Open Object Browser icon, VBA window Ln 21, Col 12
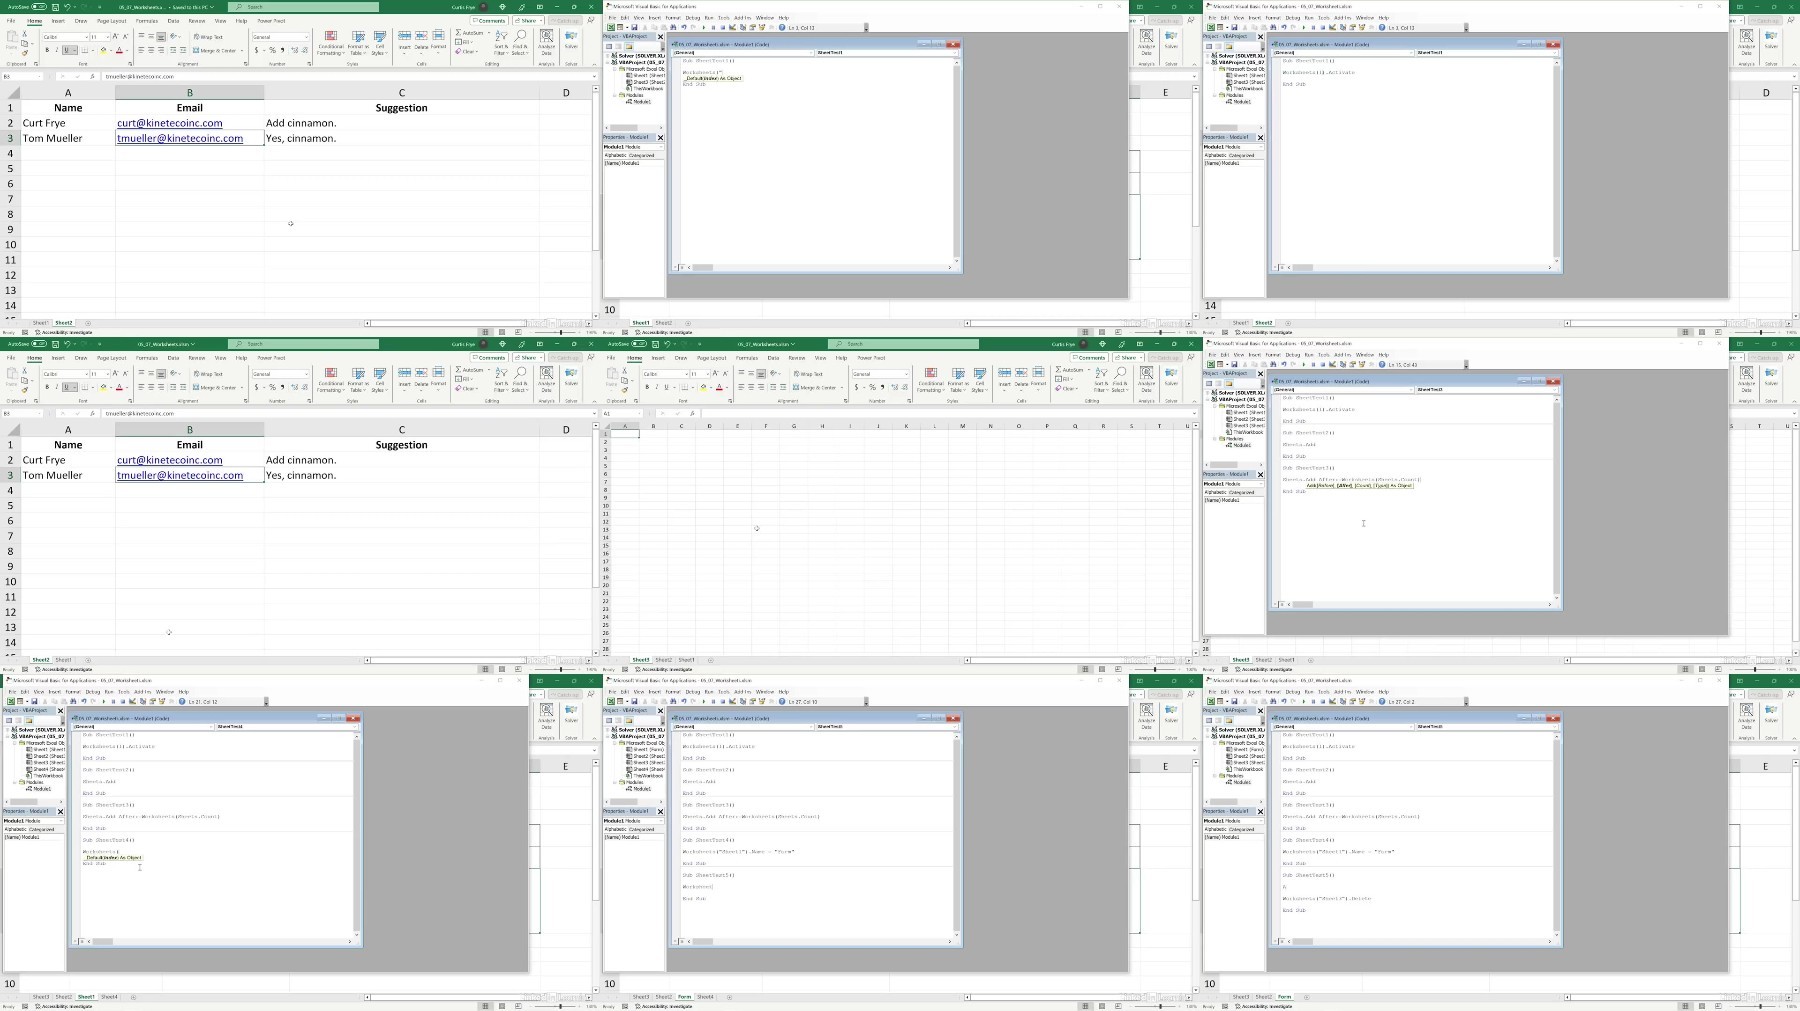1800x1011 pixels. tap(162, 702)
